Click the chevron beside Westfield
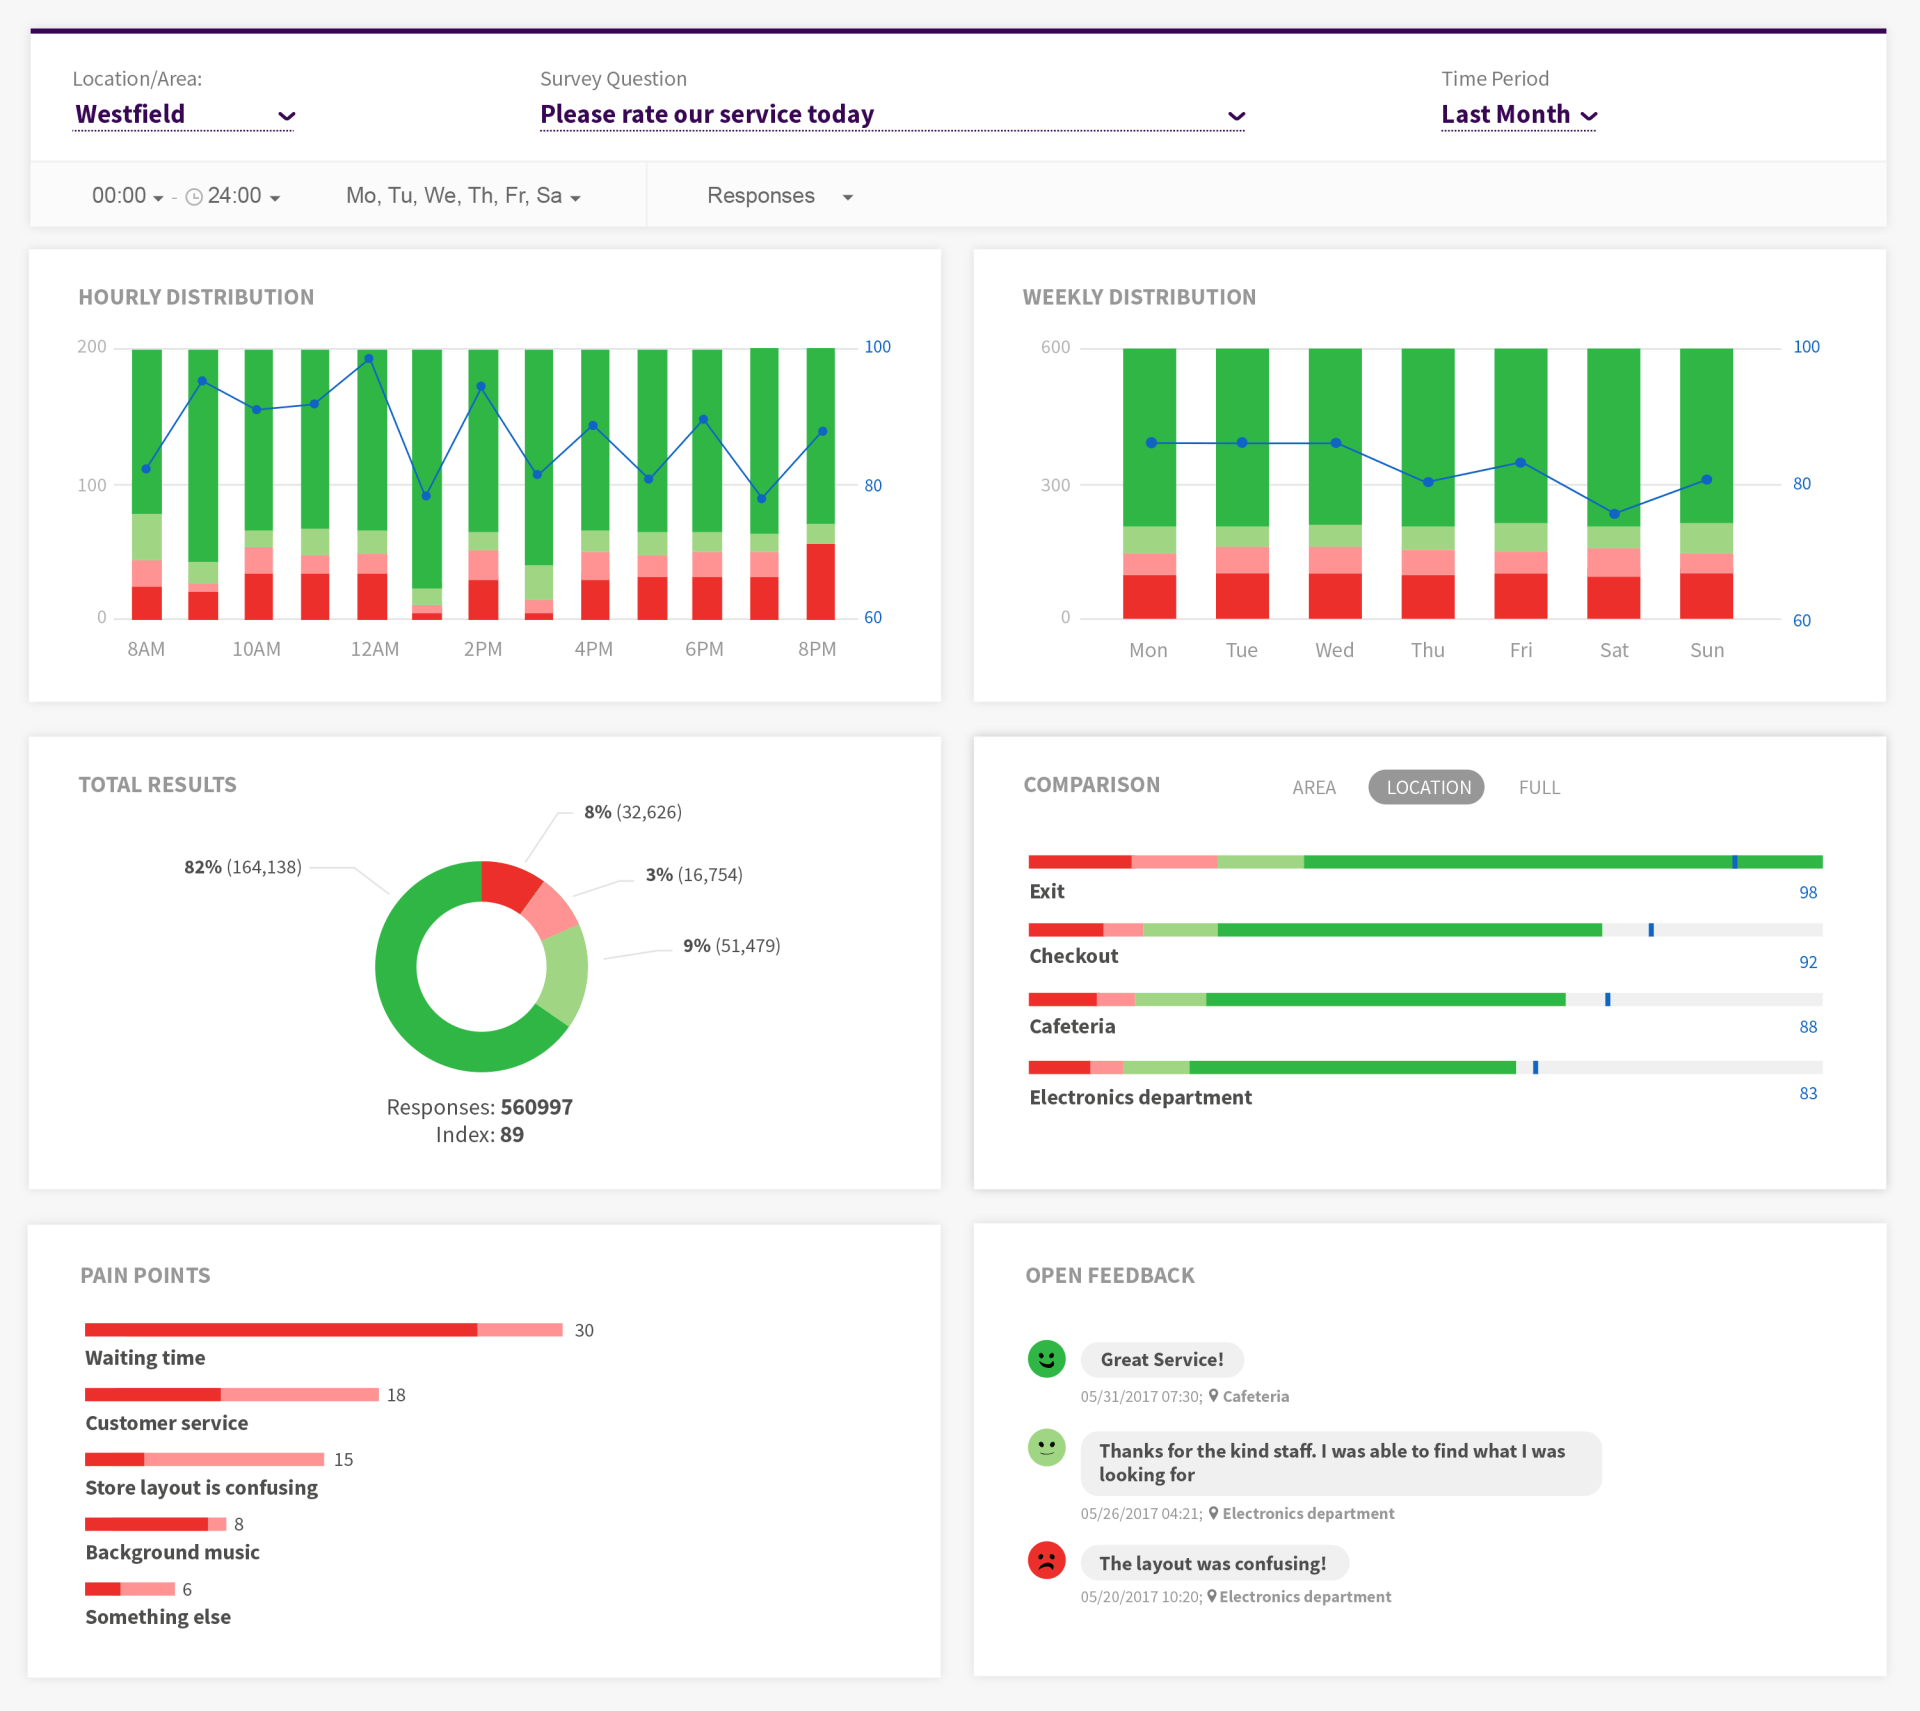This screenshot has height=1711, width=1920. 287,116
